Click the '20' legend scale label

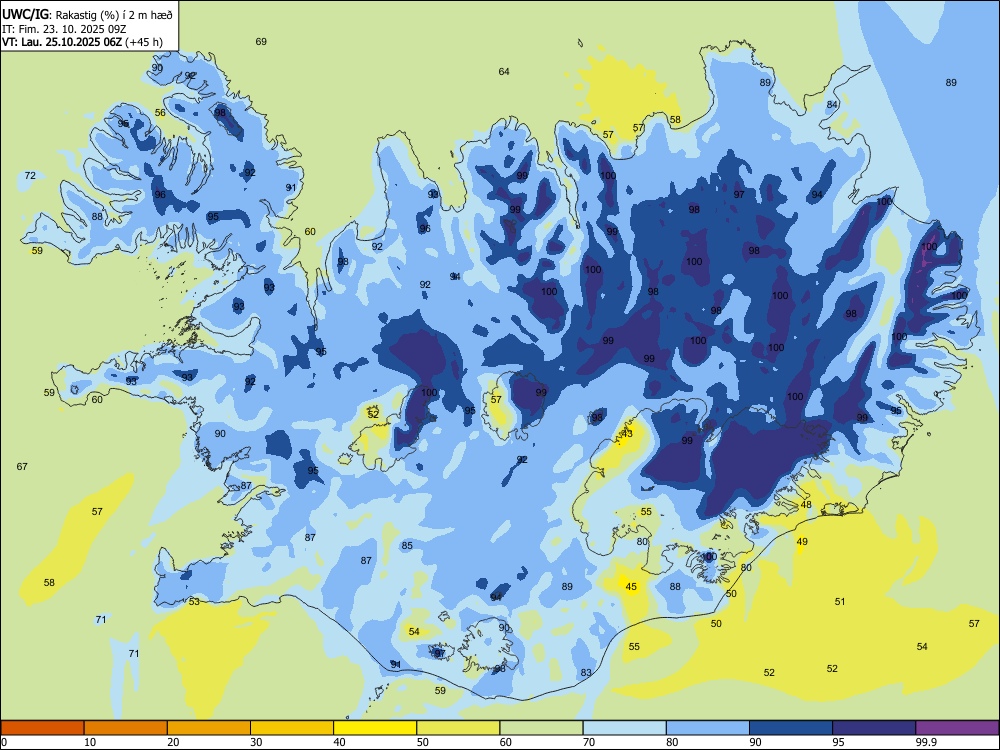173,742
